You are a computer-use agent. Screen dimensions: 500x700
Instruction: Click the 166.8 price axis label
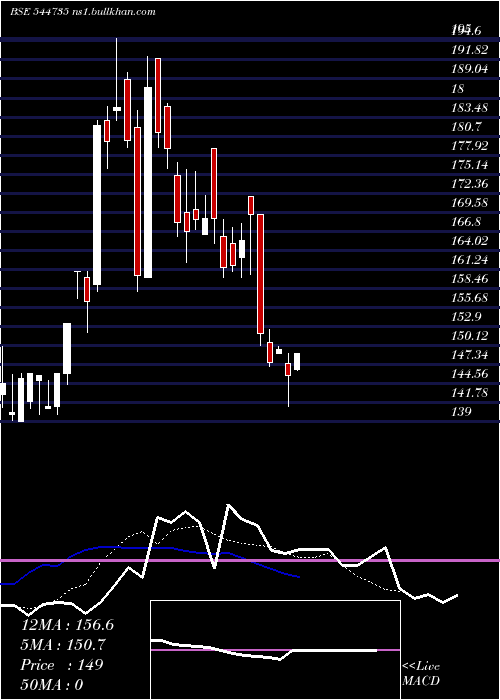[x=467, y=221]
